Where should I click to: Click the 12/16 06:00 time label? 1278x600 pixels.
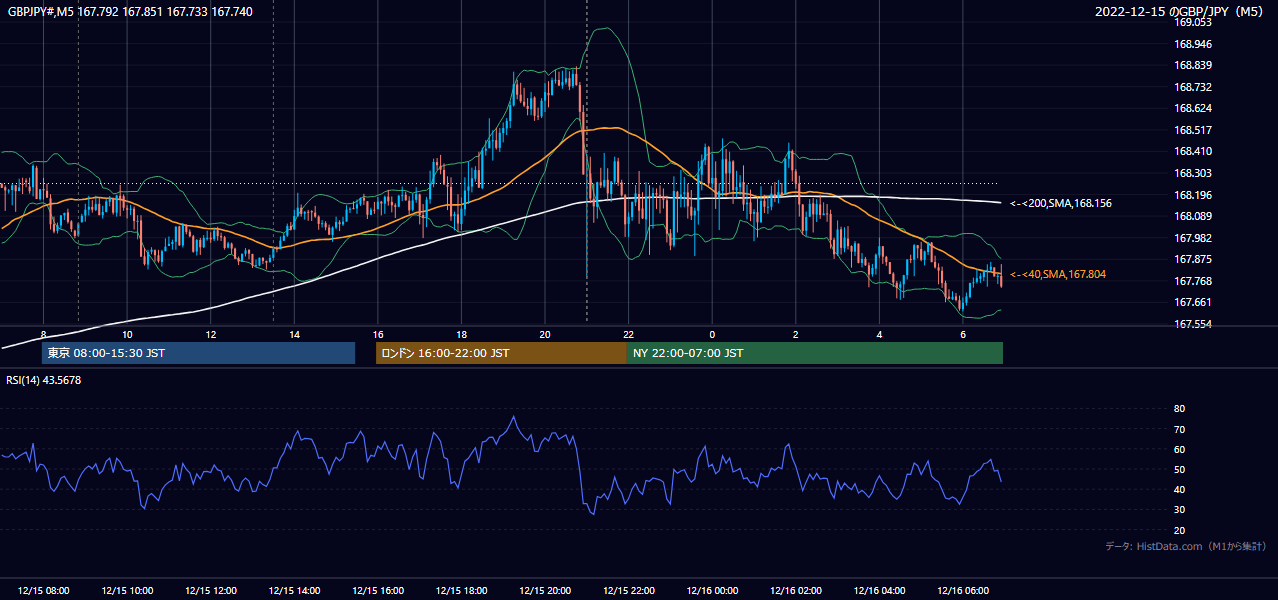tap(963, 591)
